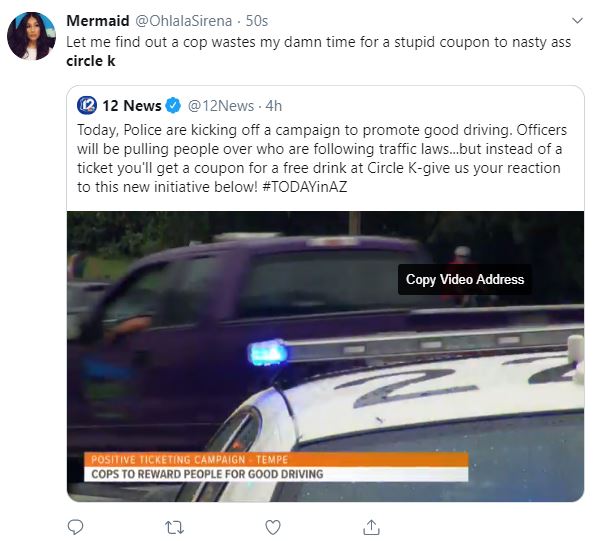
Task: Click the @12News handle
Action: tap(220, 106)
